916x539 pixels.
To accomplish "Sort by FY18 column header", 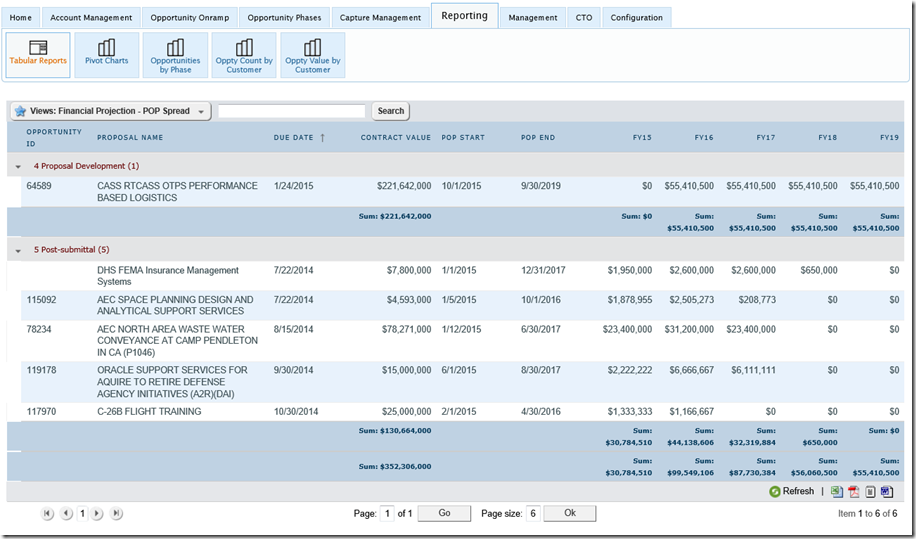I will 828,138.
